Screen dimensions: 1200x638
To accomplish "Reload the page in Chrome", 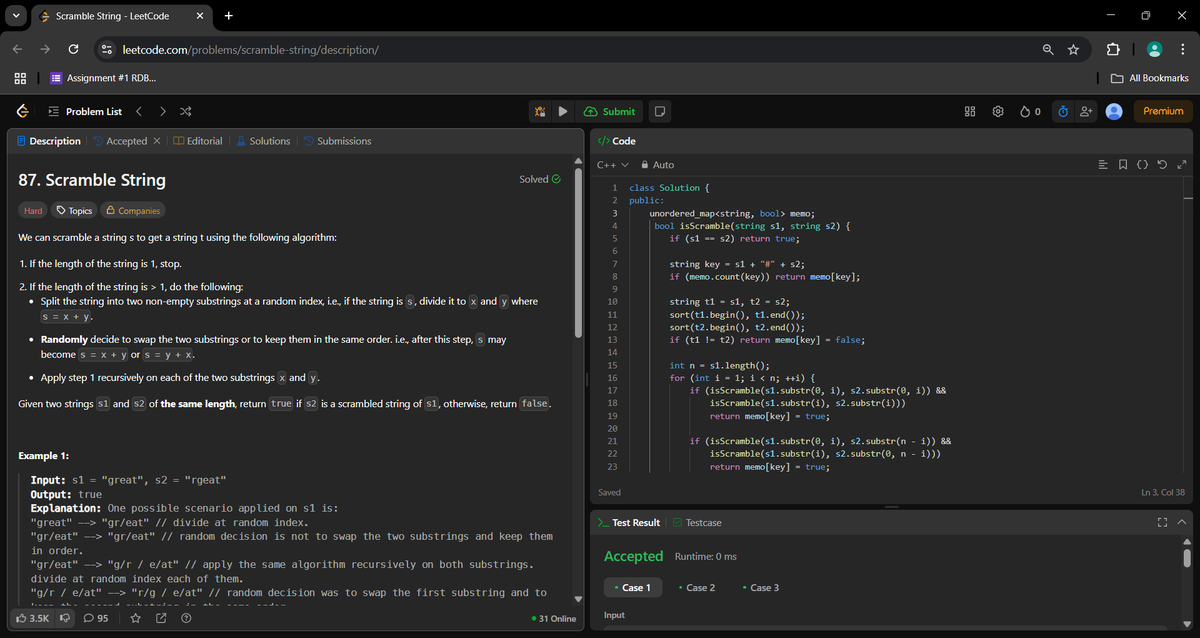I will pyautogui.click(x=73, y=49).
